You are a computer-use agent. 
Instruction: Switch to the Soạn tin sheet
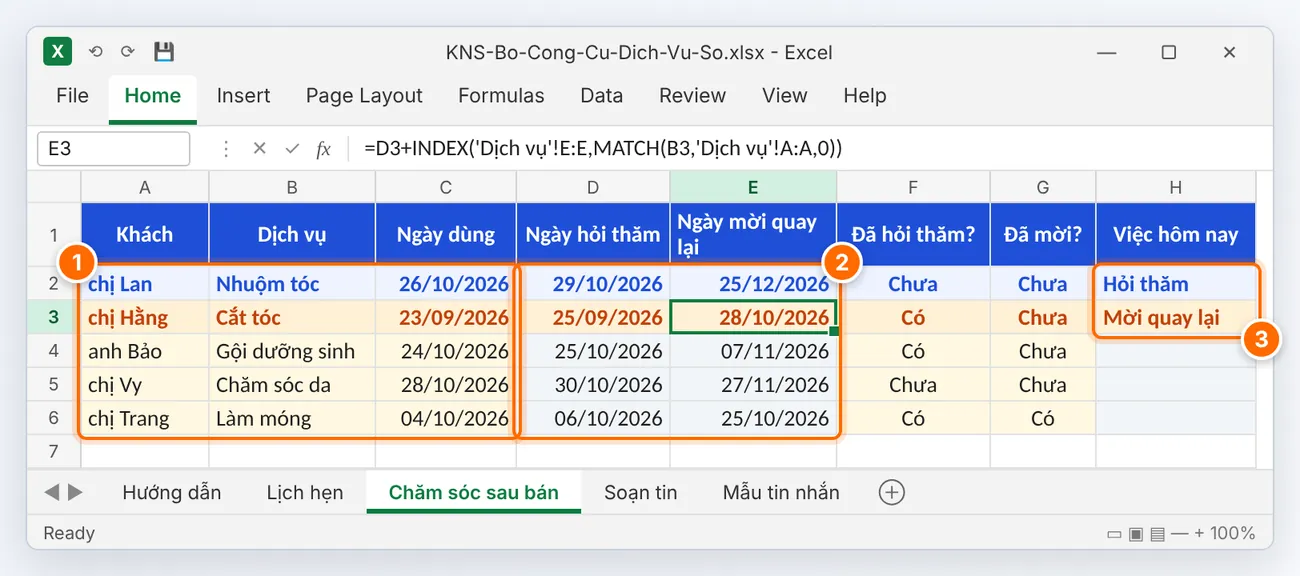(641, 492)
